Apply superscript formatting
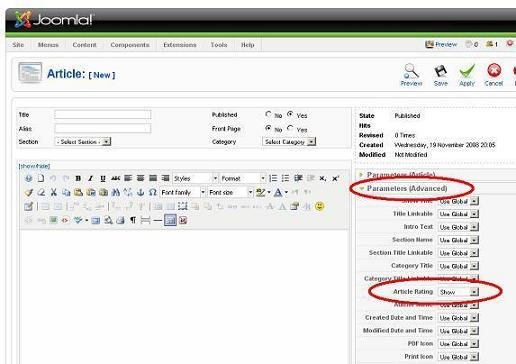This screenshot has height=364, width=516. coord(335,179)
